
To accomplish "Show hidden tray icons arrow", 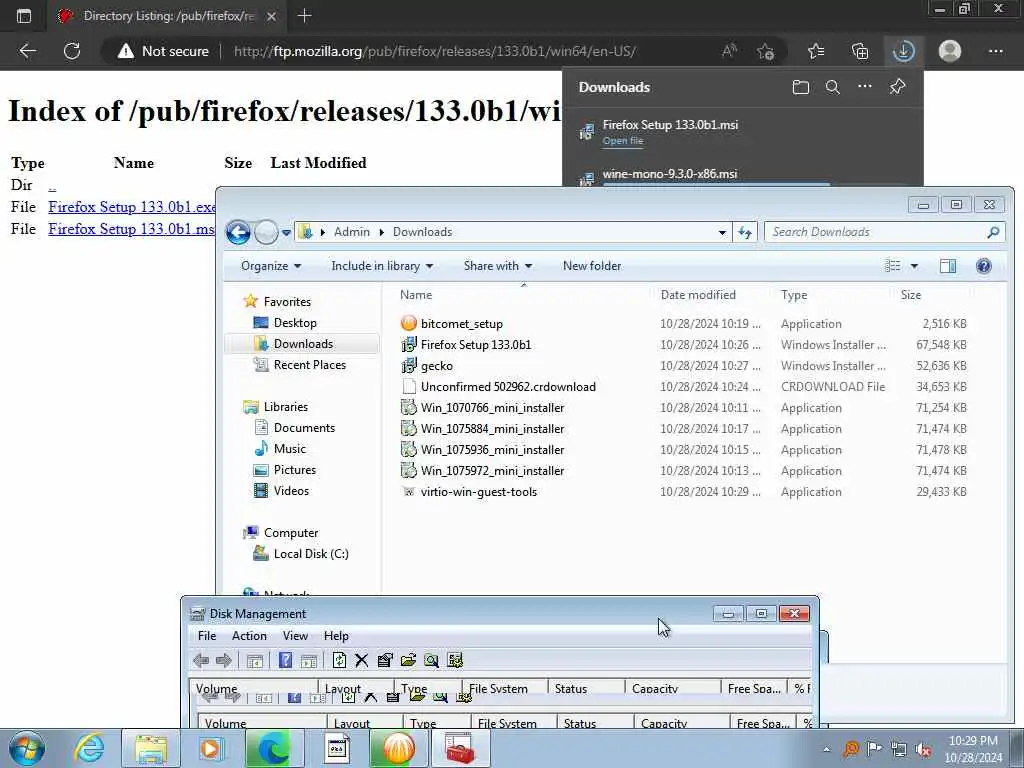I will [827, 749].
